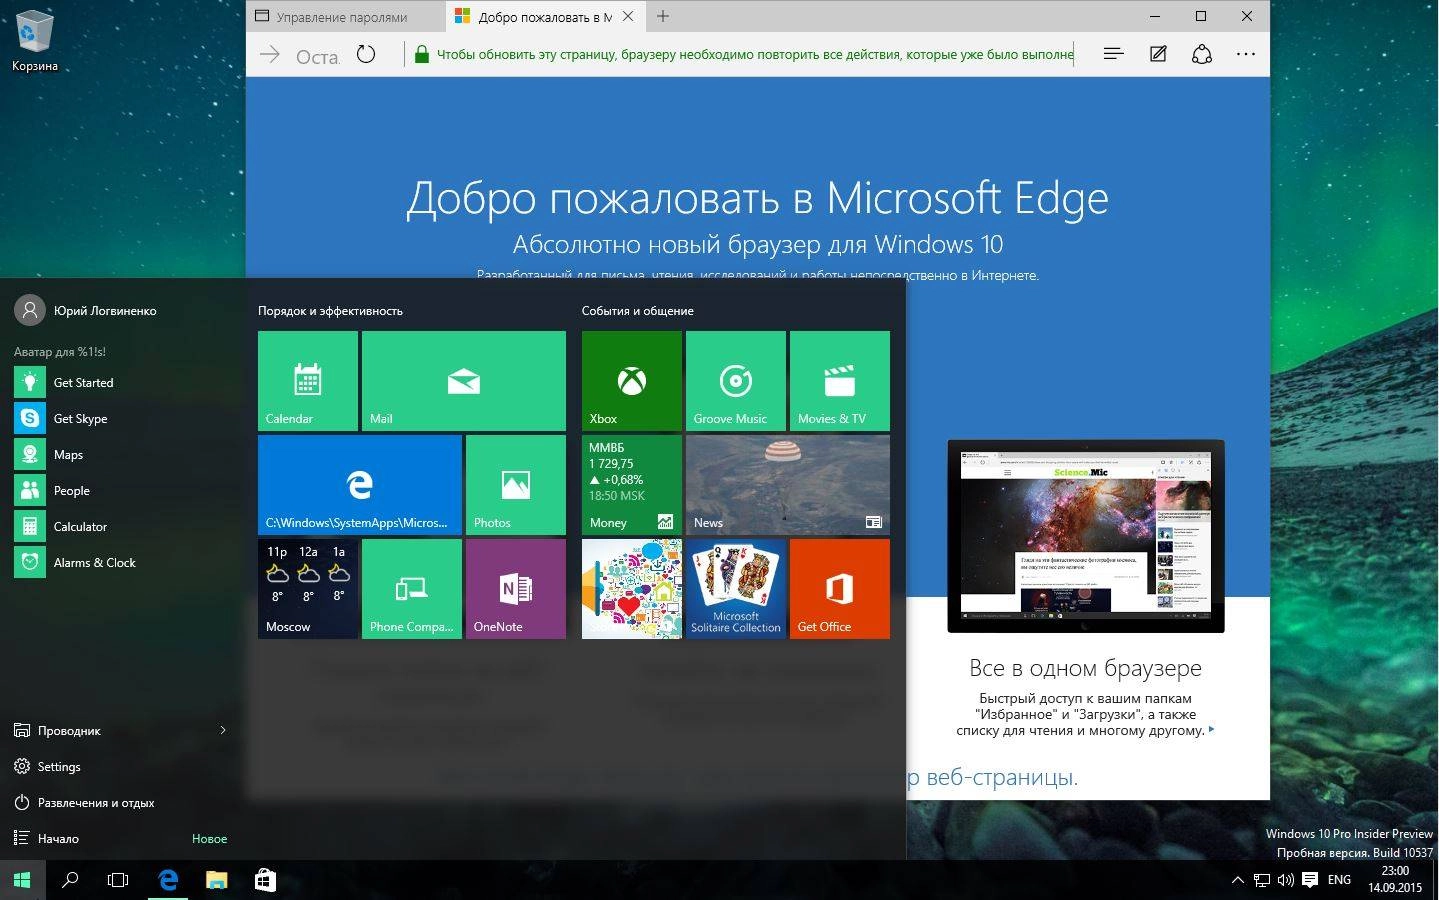Click the арrow link after многому другому
The height and width of the screenshot is (900, 1439).
[1212, 730]
